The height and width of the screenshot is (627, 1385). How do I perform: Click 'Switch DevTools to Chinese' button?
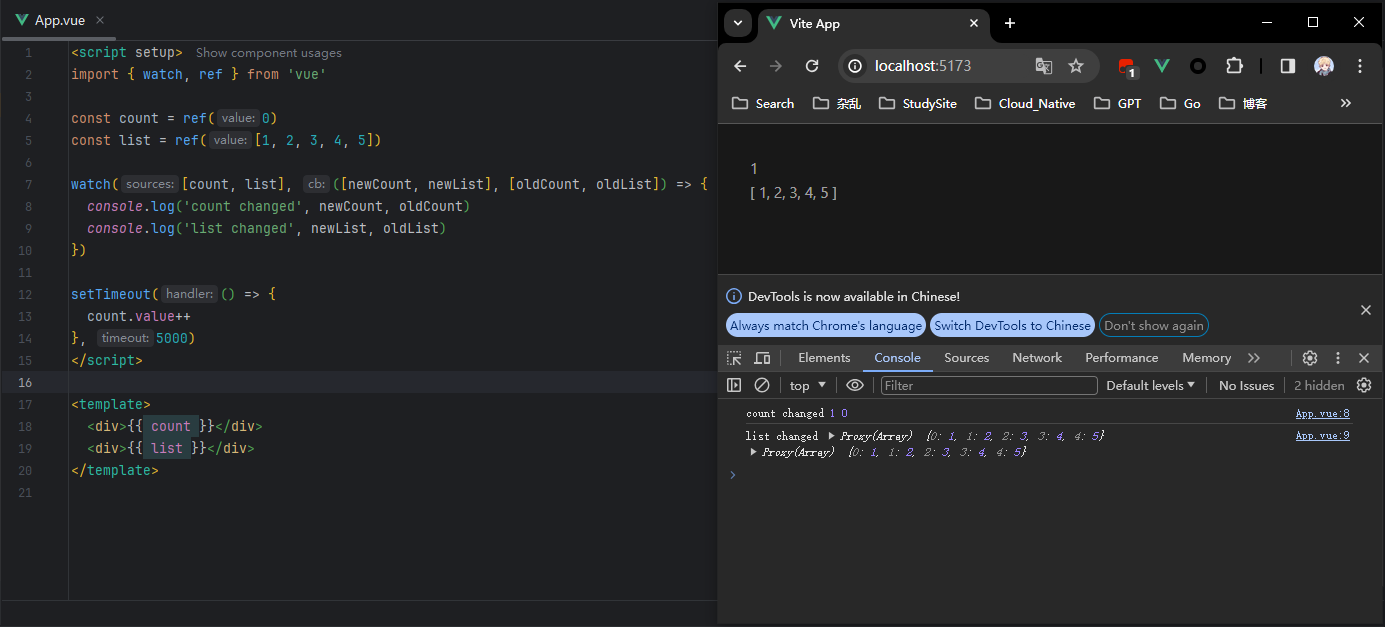click(x=1012, y=325)
